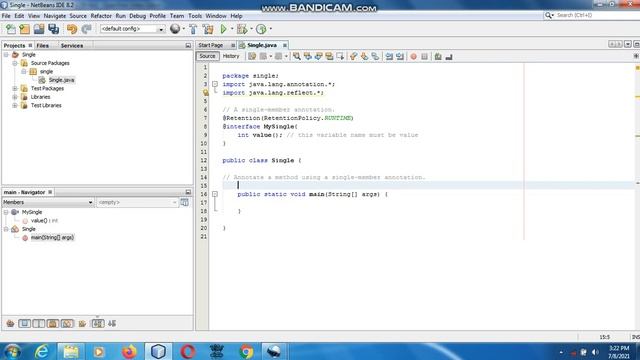Switch to the Start Page tab
Image resolution: width=640 pixels, height=360 pixels.
click(x=211, y=45)
